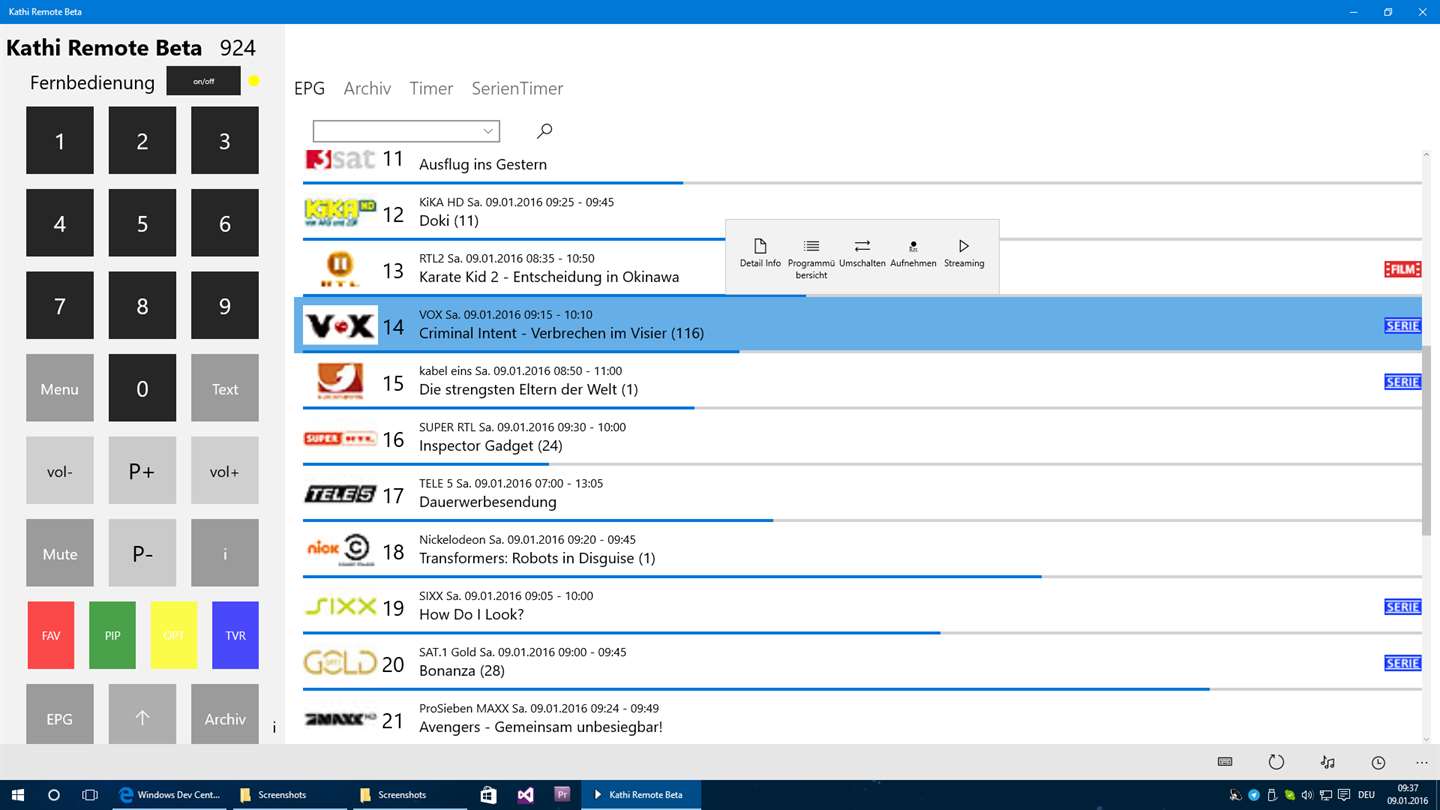Image resolution: width=1440 pixels, height=810 pixels.
Task: Select kabel eins channel logo
Action: 340,381
